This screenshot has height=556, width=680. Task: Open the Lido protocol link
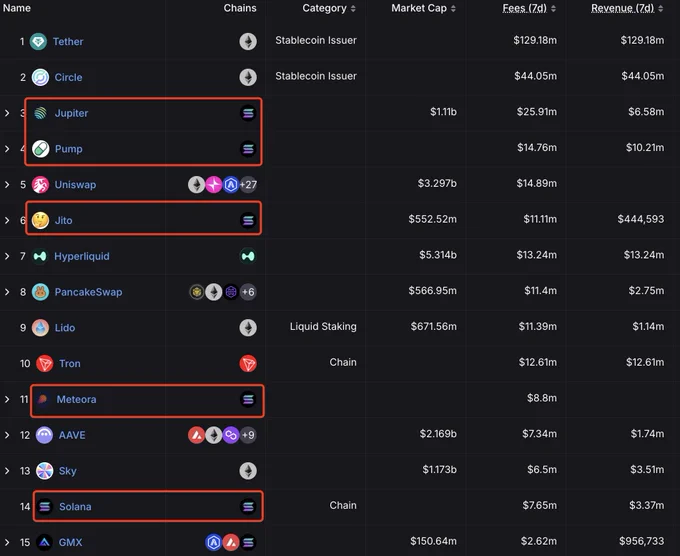point(65,328)
